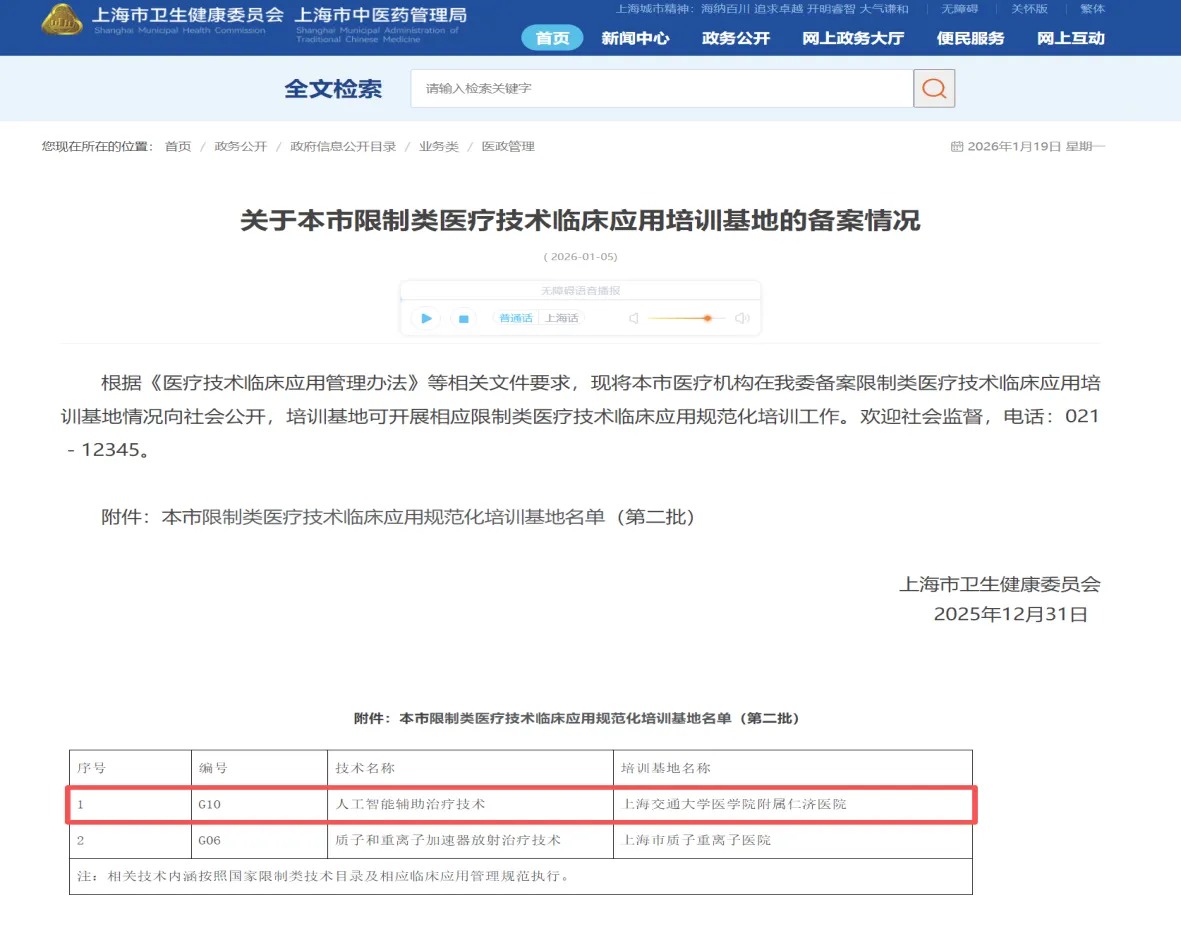Screen dimensions: 1181x935
Task: Open the 新闻中心 section
Action: coord(636,38)
